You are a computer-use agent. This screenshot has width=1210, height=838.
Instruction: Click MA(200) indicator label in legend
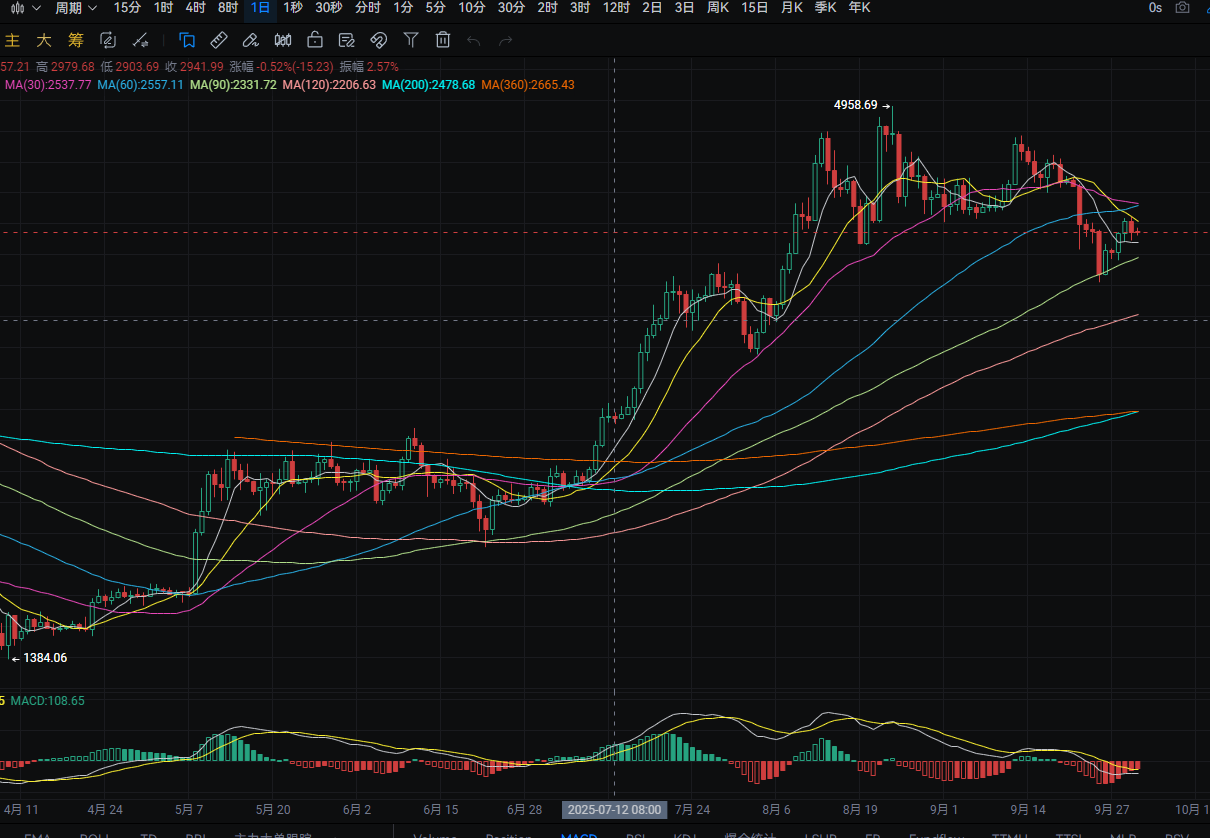[x=430, y=85]
